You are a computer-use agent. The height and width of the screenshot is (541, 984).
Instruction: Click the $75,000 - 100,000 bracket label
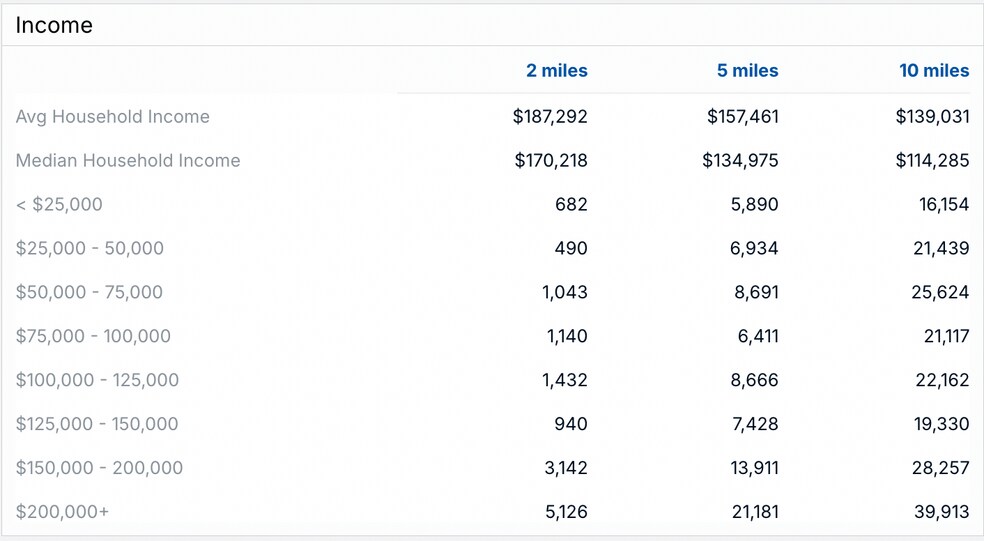93,336
